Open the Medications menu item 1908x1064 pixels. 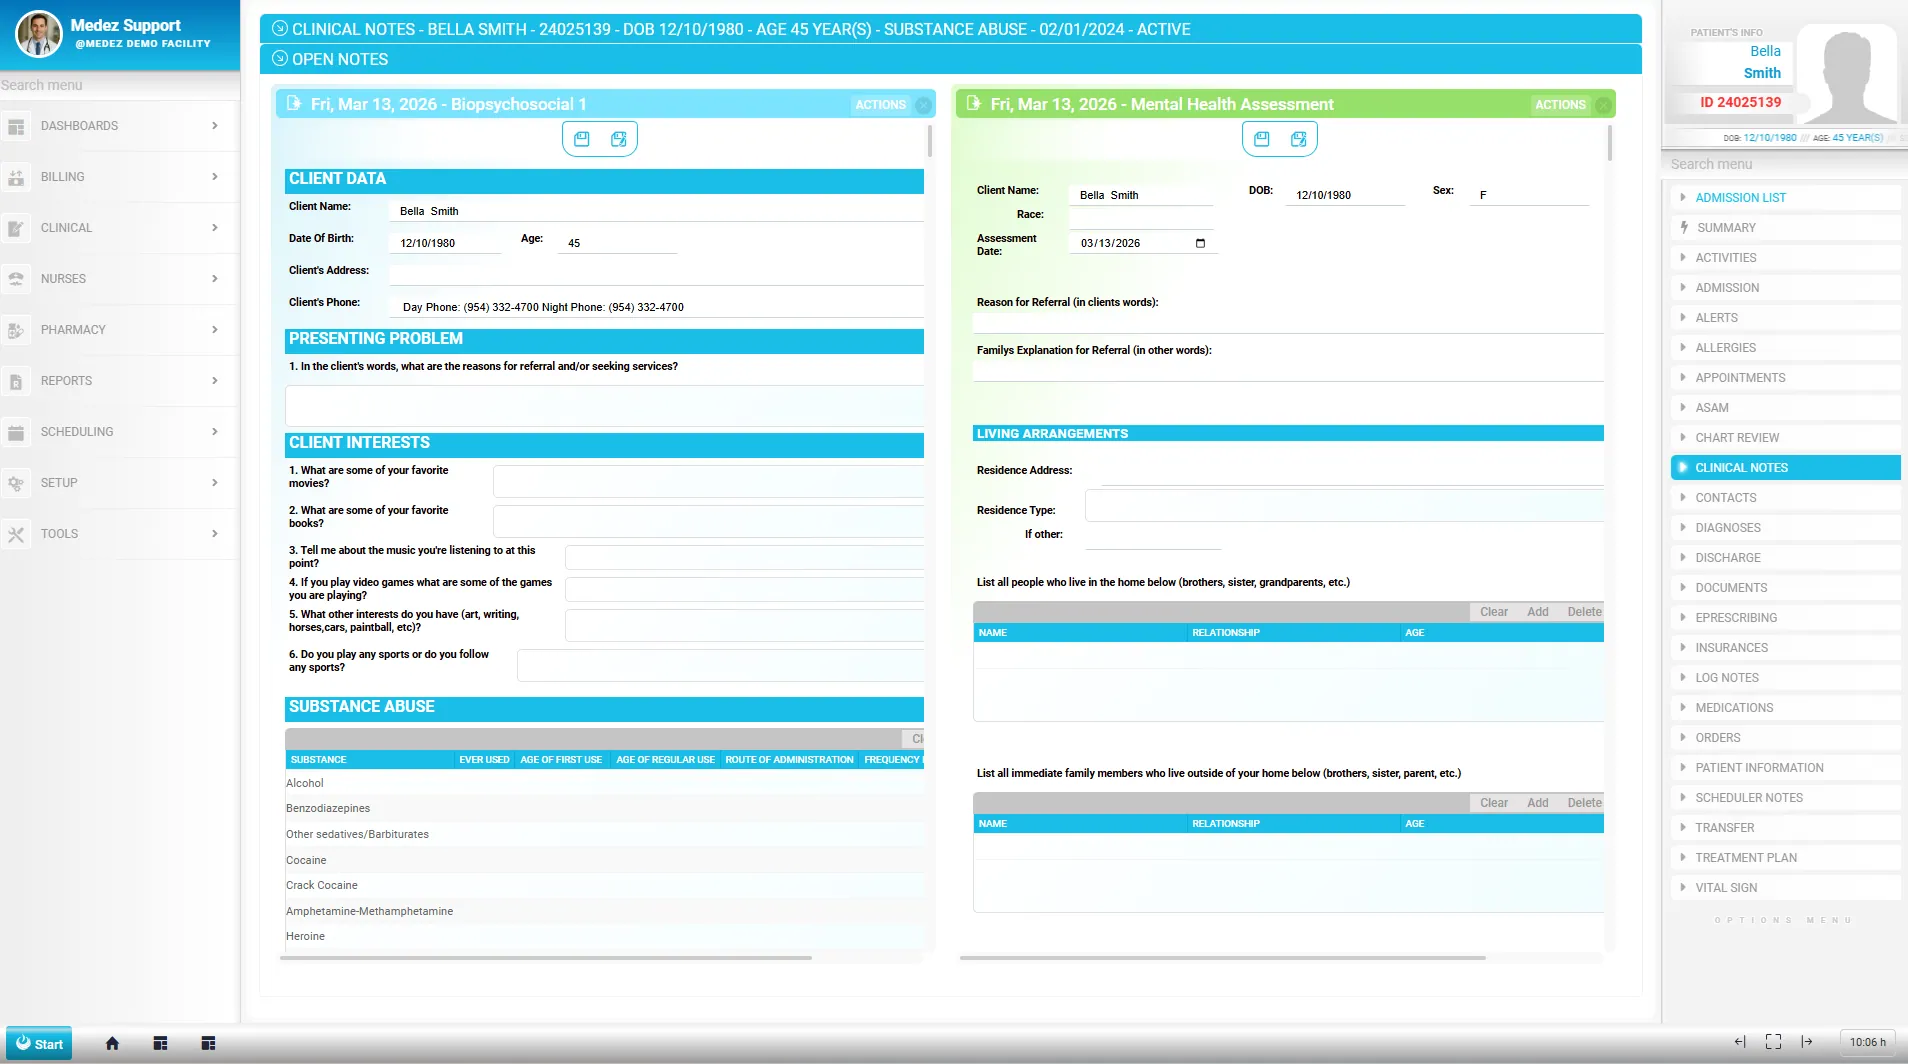[1733, 707]
